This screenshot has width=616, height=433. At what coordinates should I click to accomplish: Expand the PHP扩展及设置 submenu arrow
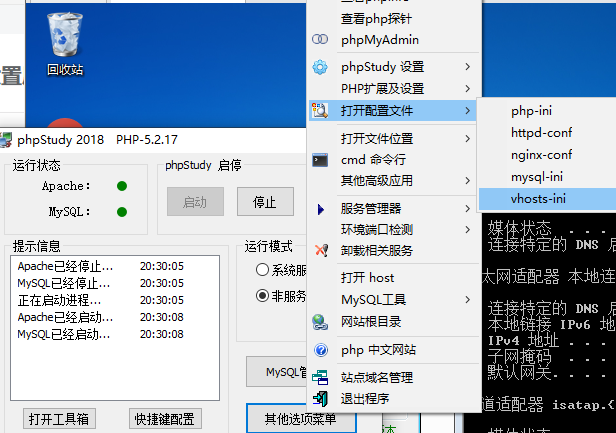[468, 88]
